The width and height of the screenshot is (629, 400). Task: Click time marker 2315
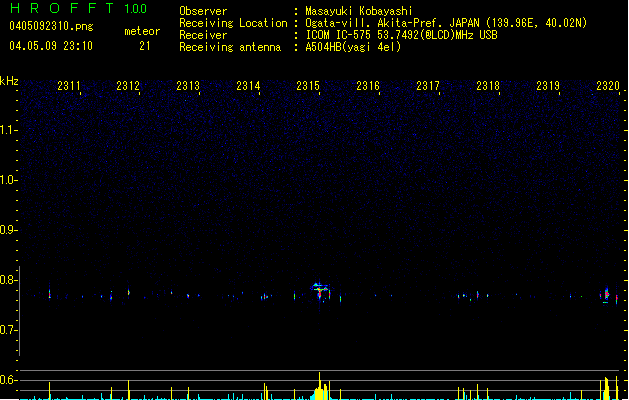click(x=308, y=86)
